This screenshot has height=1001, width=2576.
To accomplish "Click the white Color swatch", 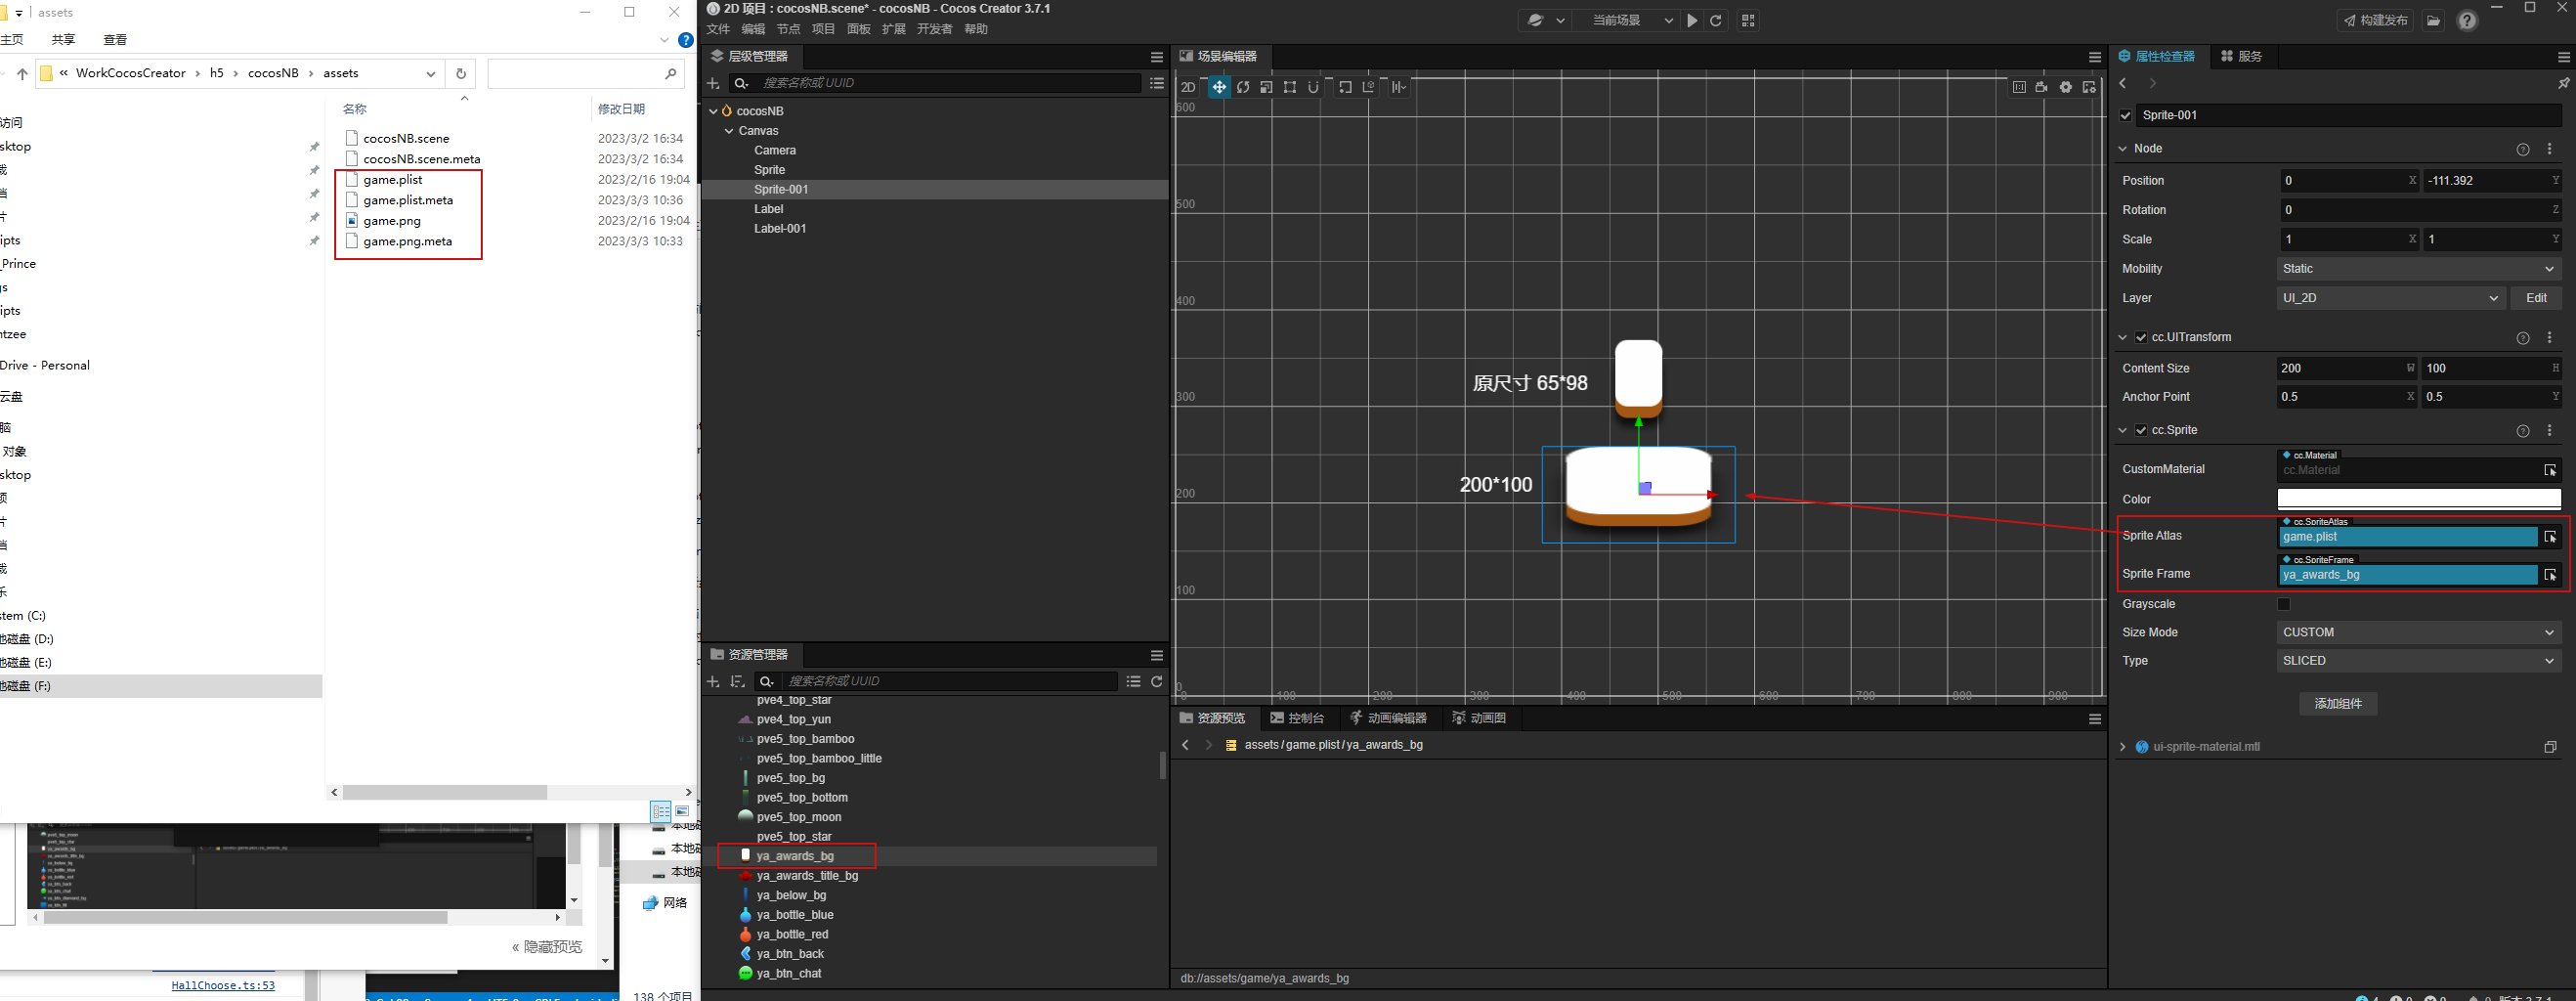I will [x=2417, y=499].
